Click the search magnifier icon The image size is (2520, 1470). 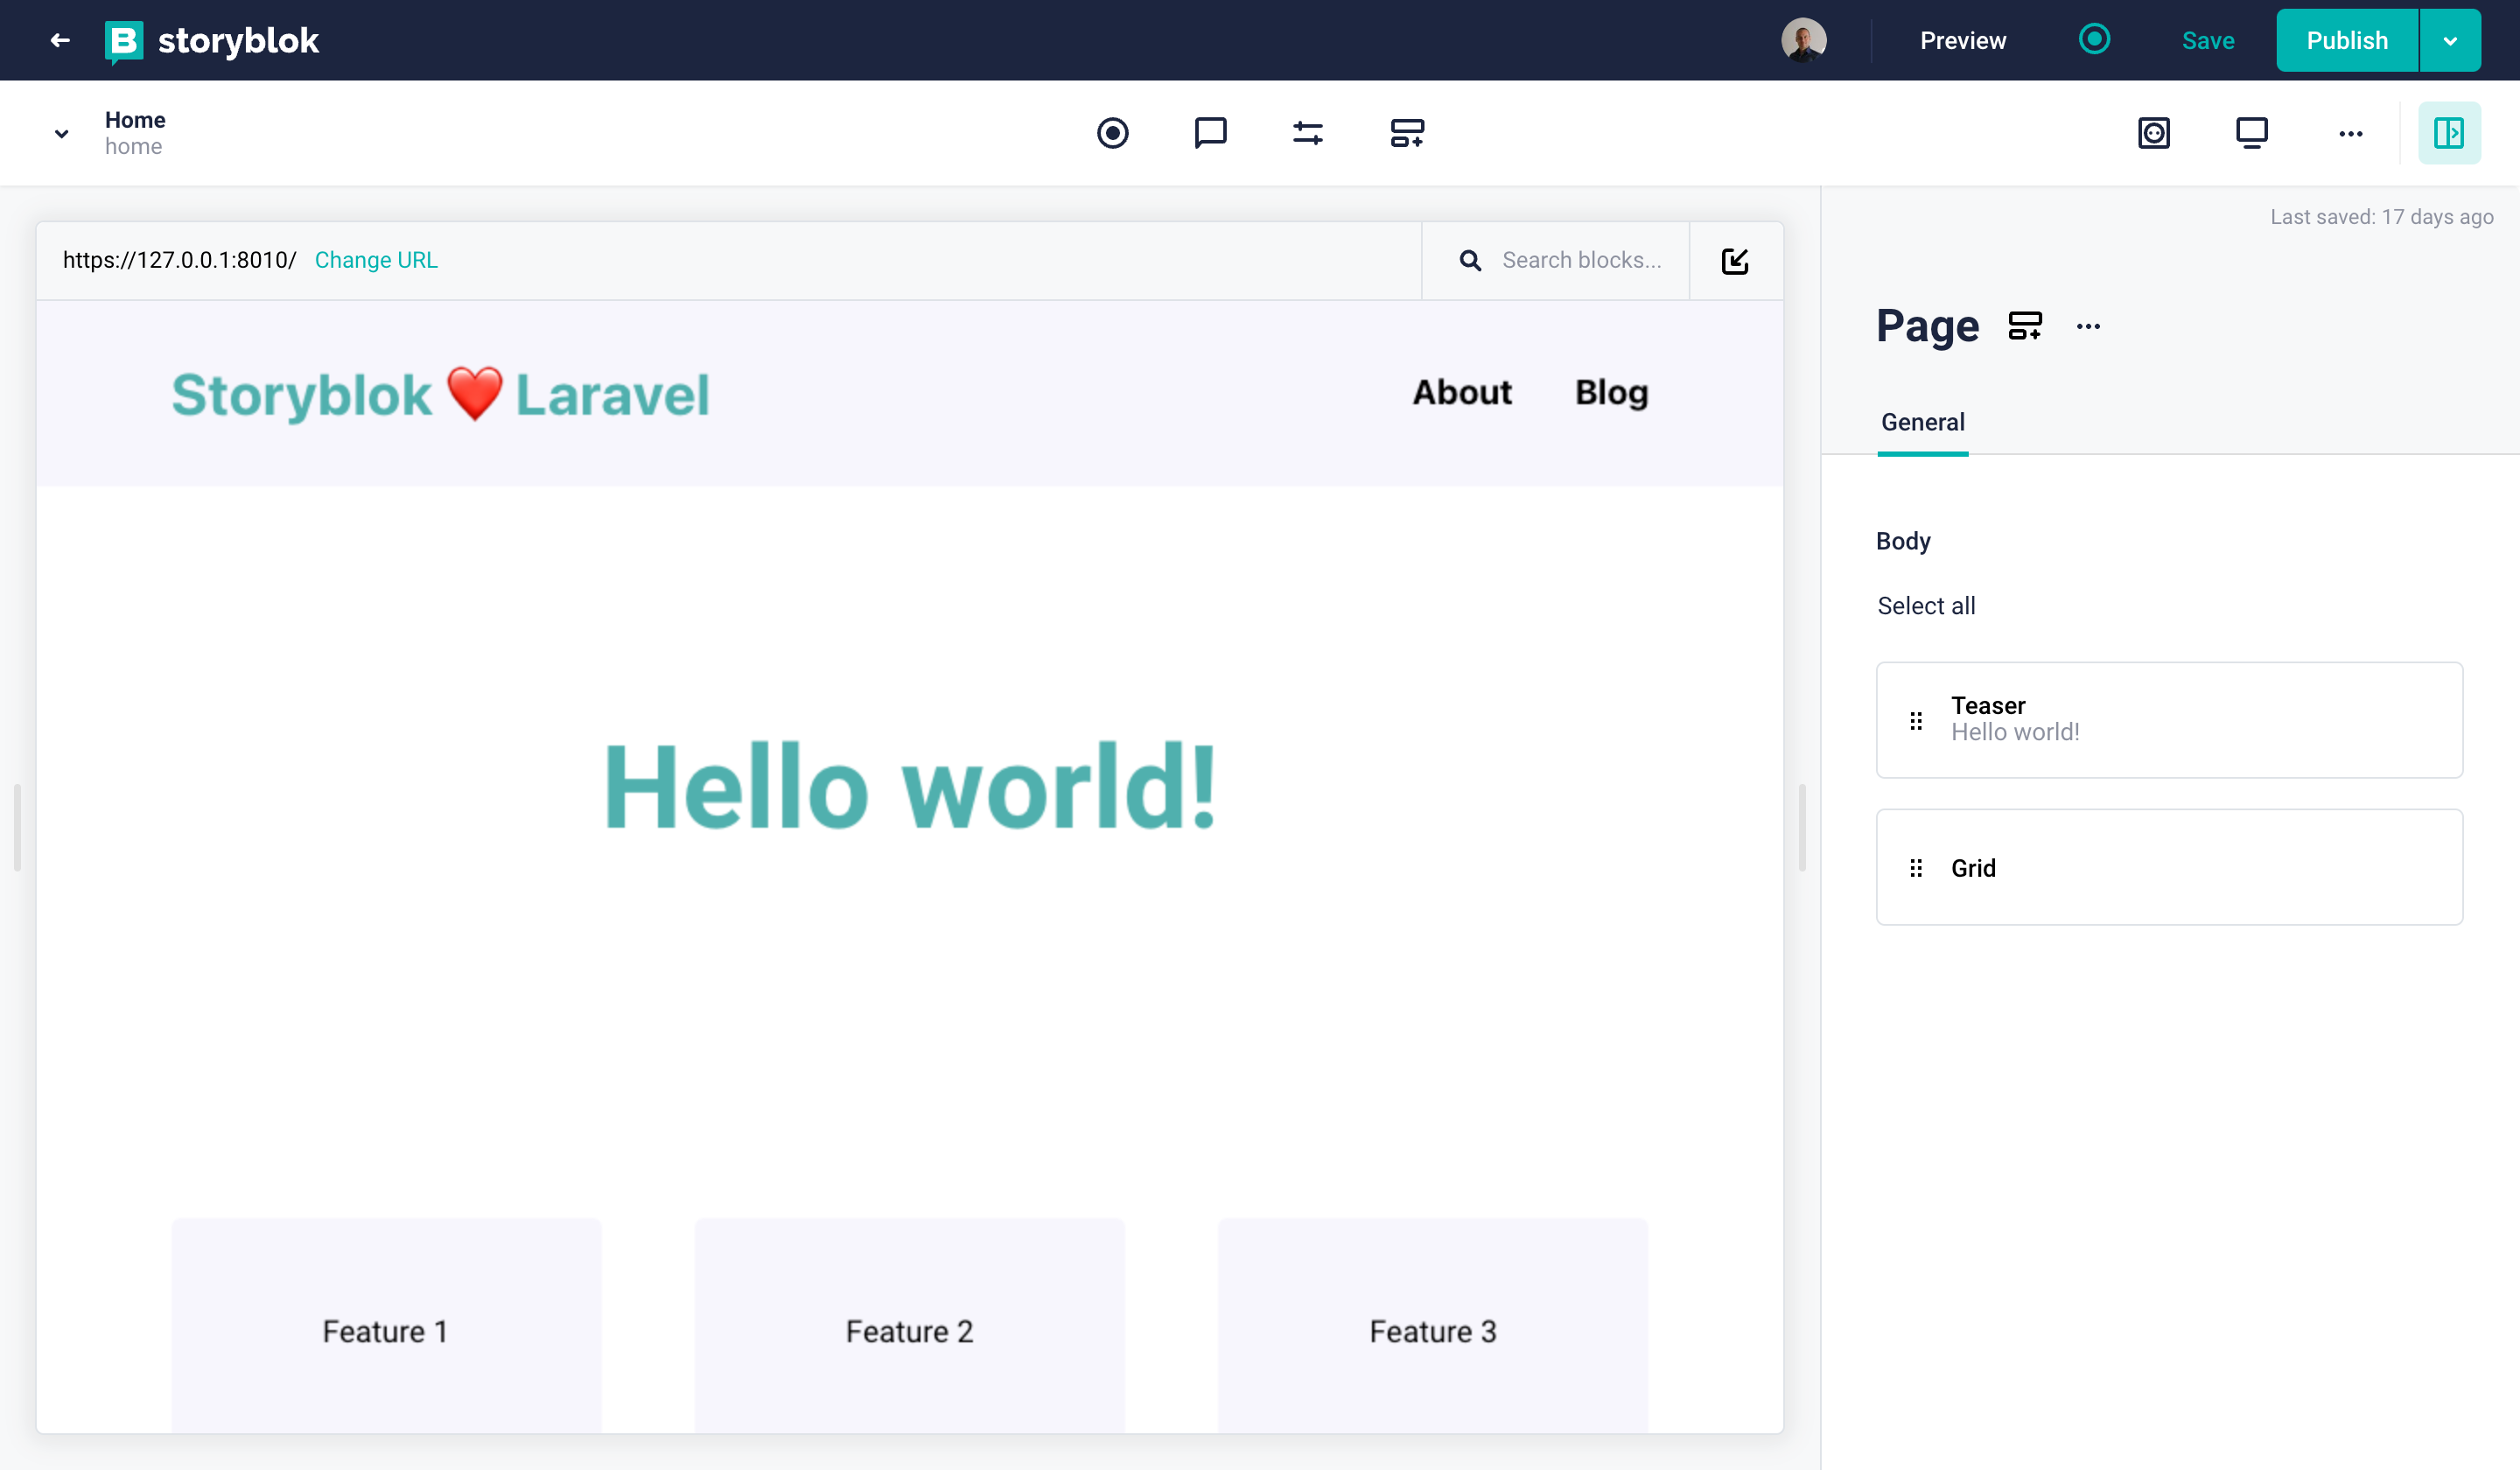click(x=1470, y=261)
